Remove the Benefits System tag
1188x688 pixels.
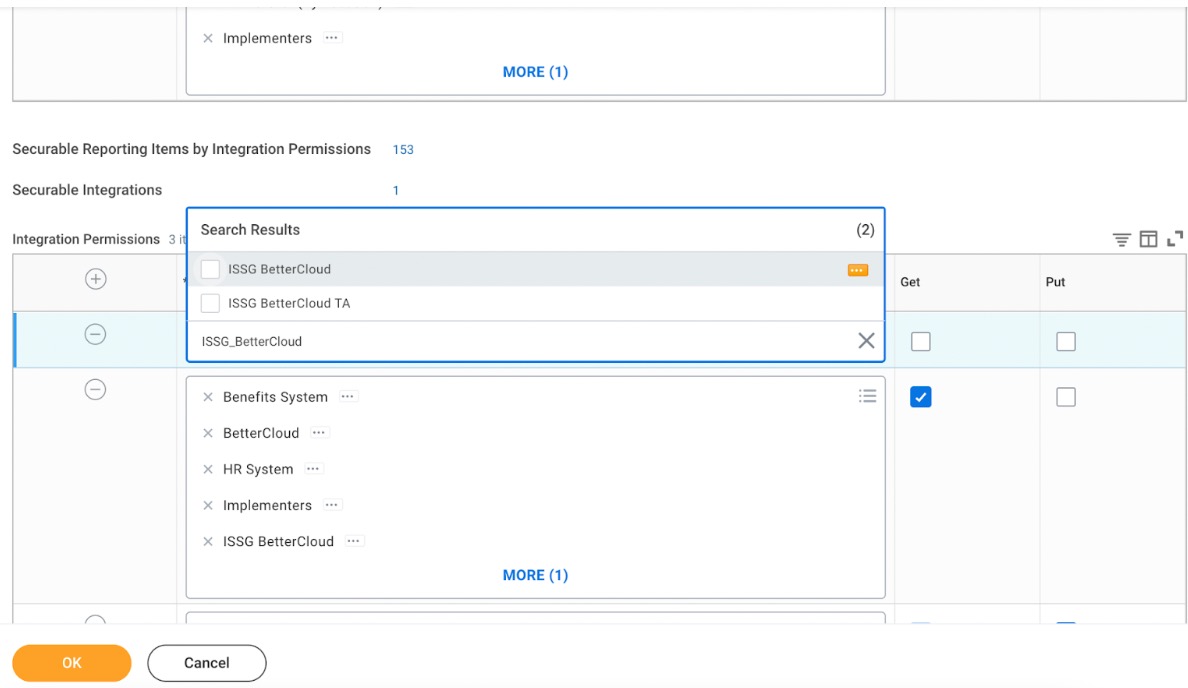click(208, 396)
